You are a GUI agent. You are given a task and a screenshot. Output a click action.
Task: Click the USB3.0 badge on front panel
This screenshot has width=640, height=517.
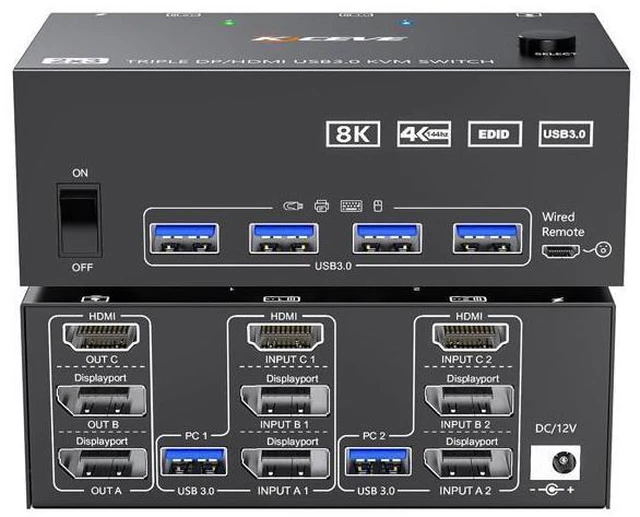click(x=566, y=134)
